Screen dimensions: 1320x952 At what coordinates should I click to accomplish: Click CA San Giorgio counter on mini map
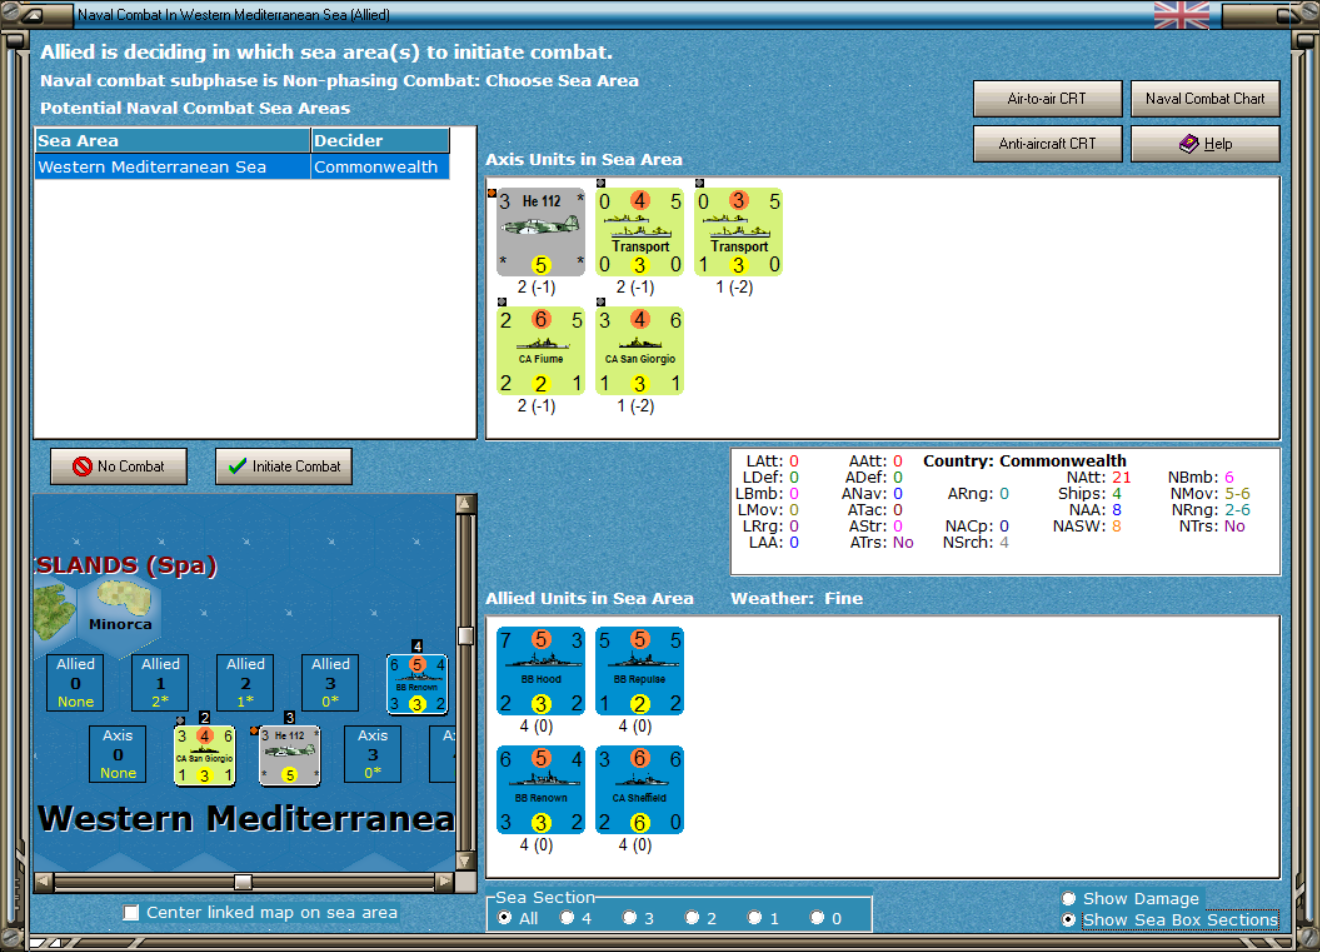(205, 755)
